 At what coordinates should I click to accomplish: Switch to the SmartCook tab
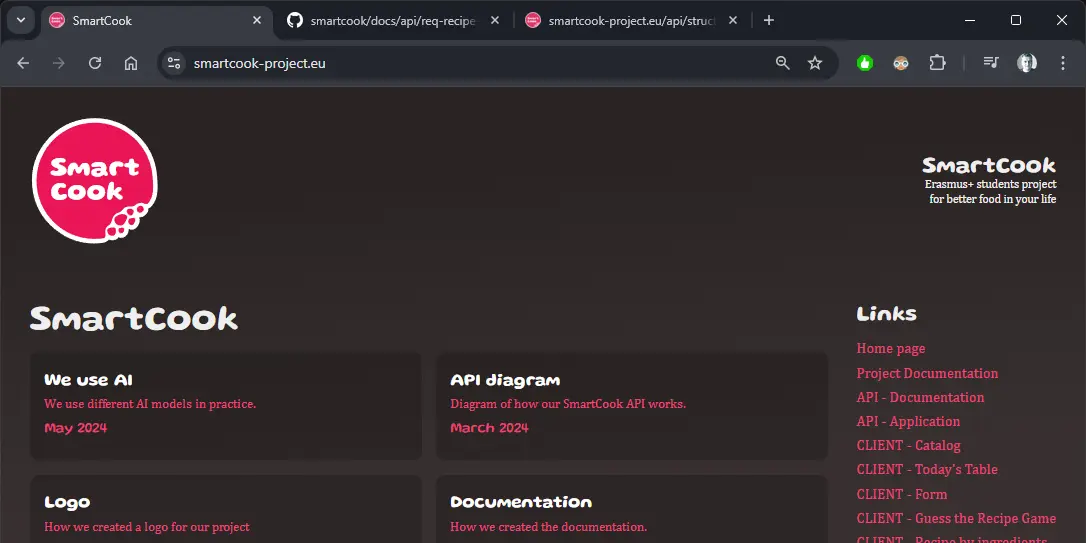tap(156, 21)
